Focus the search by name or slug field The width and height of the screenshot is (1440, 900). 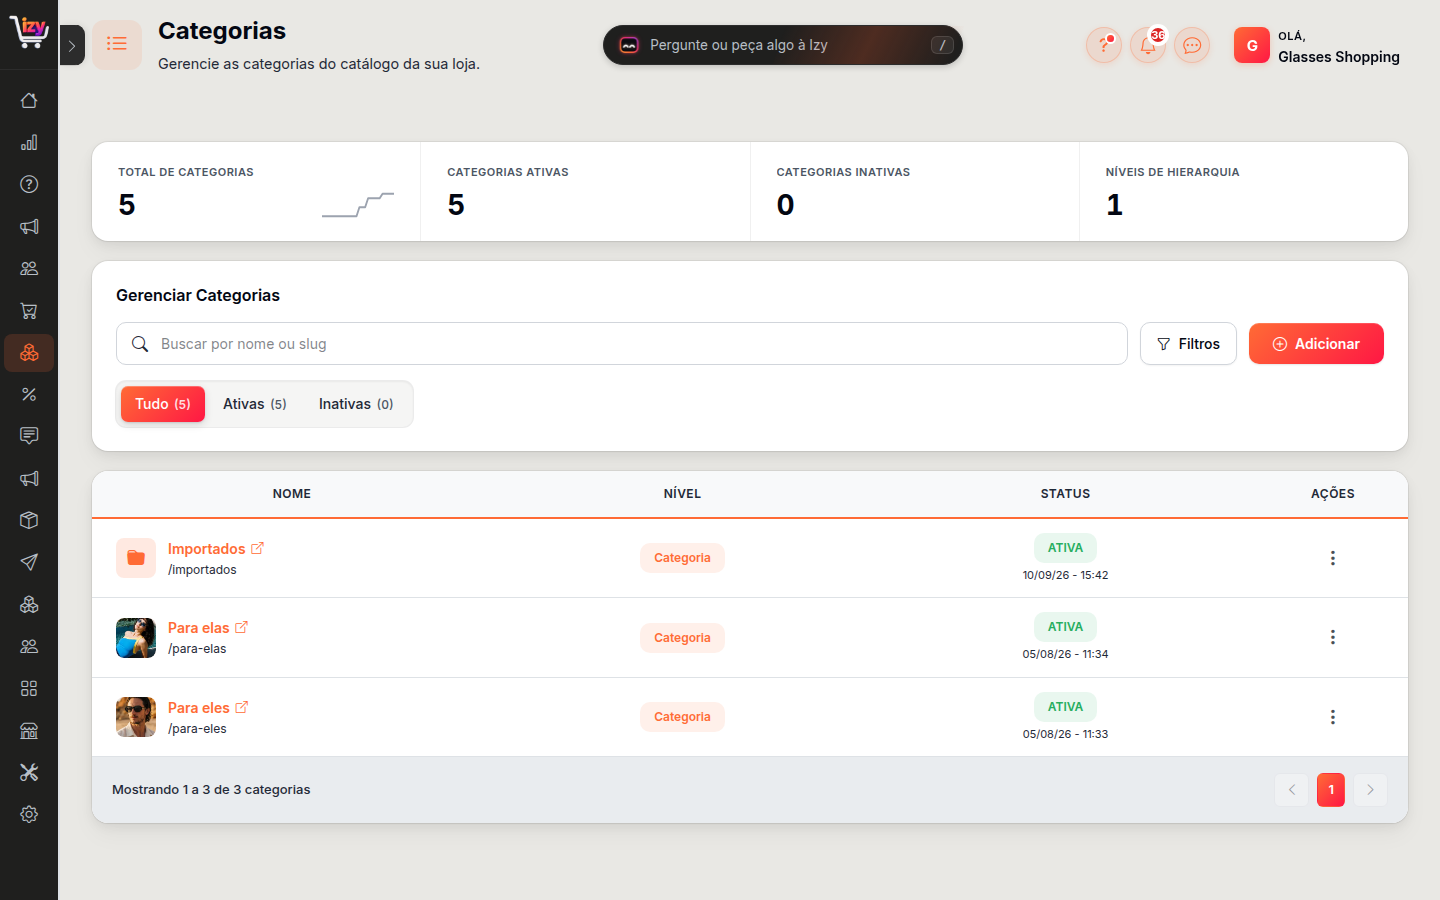(622, 344)
